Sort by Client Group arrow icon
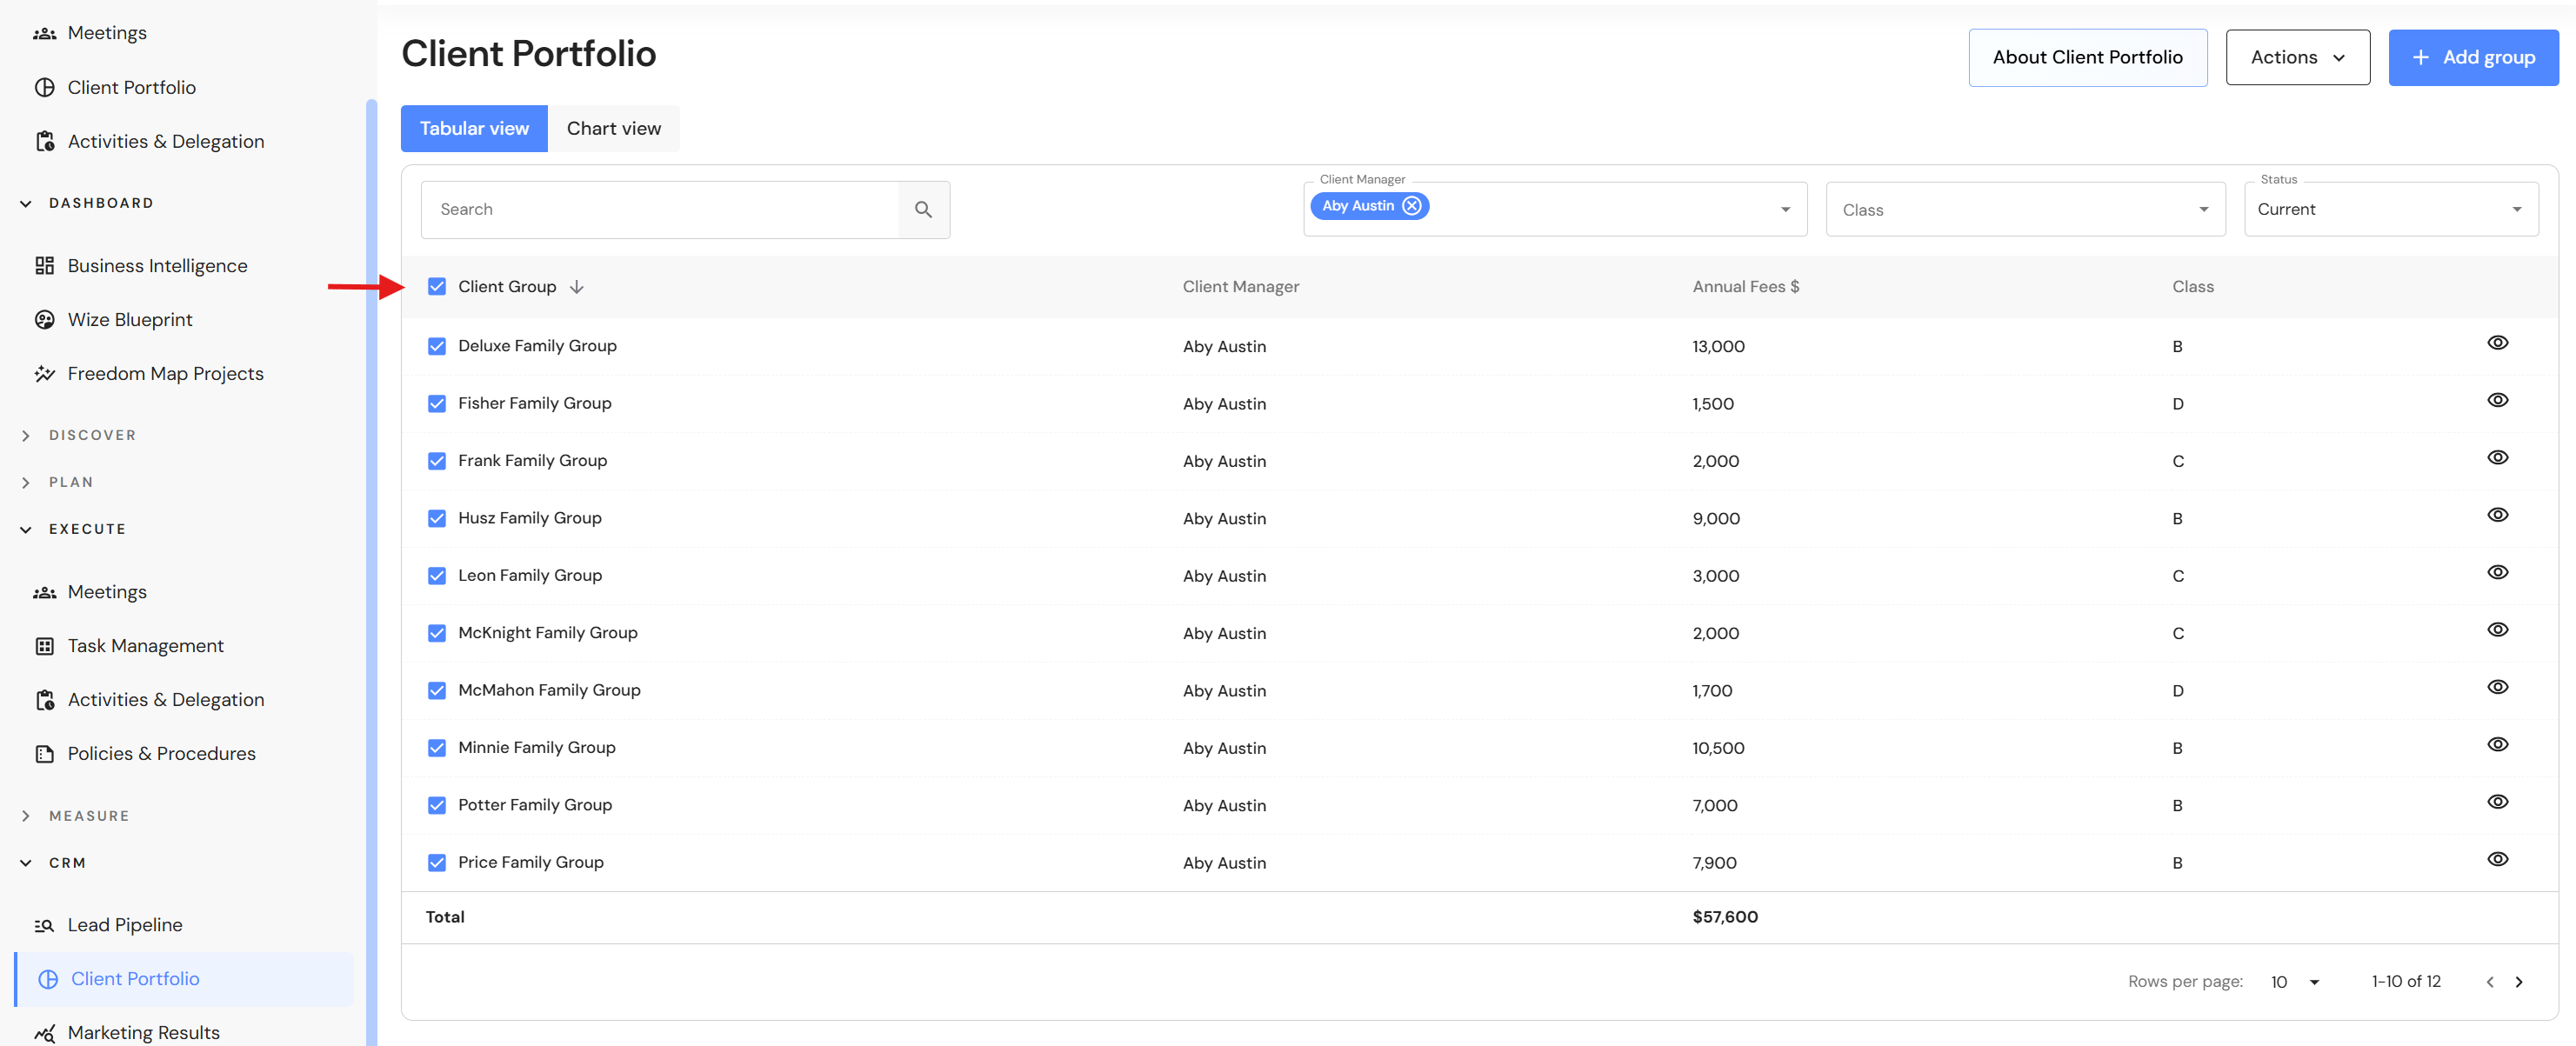Image resolution: width=2576 pixels, height=1046 pixels. [x=577, y=287]
